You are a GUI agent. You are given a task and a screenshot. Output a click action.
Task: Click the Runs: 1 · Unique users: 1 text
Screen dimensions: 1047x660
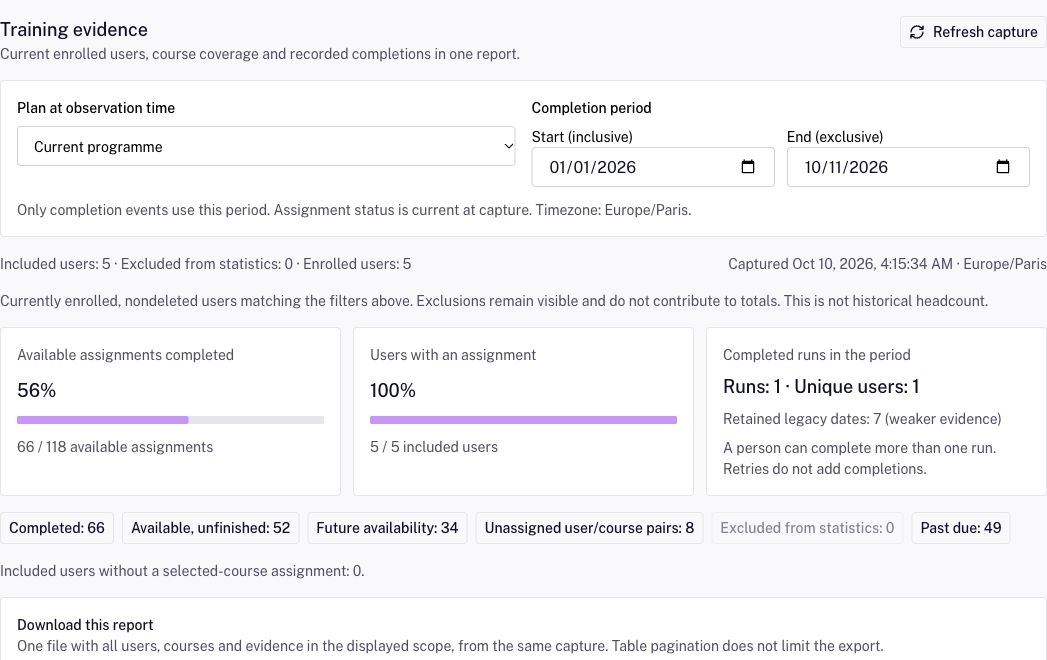click(x=821, y=387)
